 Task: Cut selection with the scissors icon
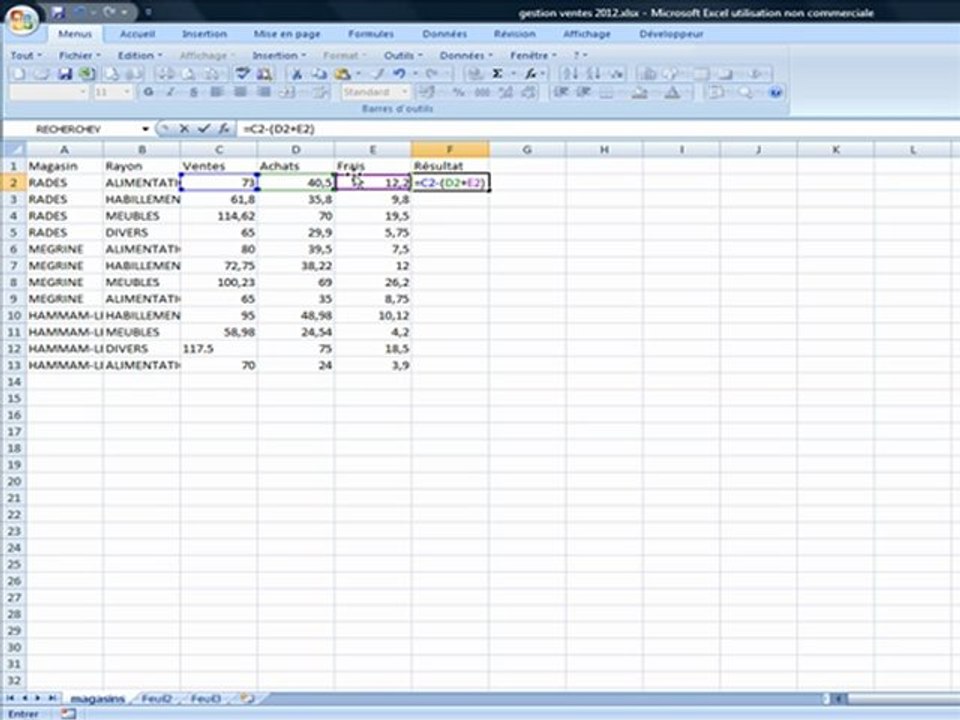coord(297,74)
